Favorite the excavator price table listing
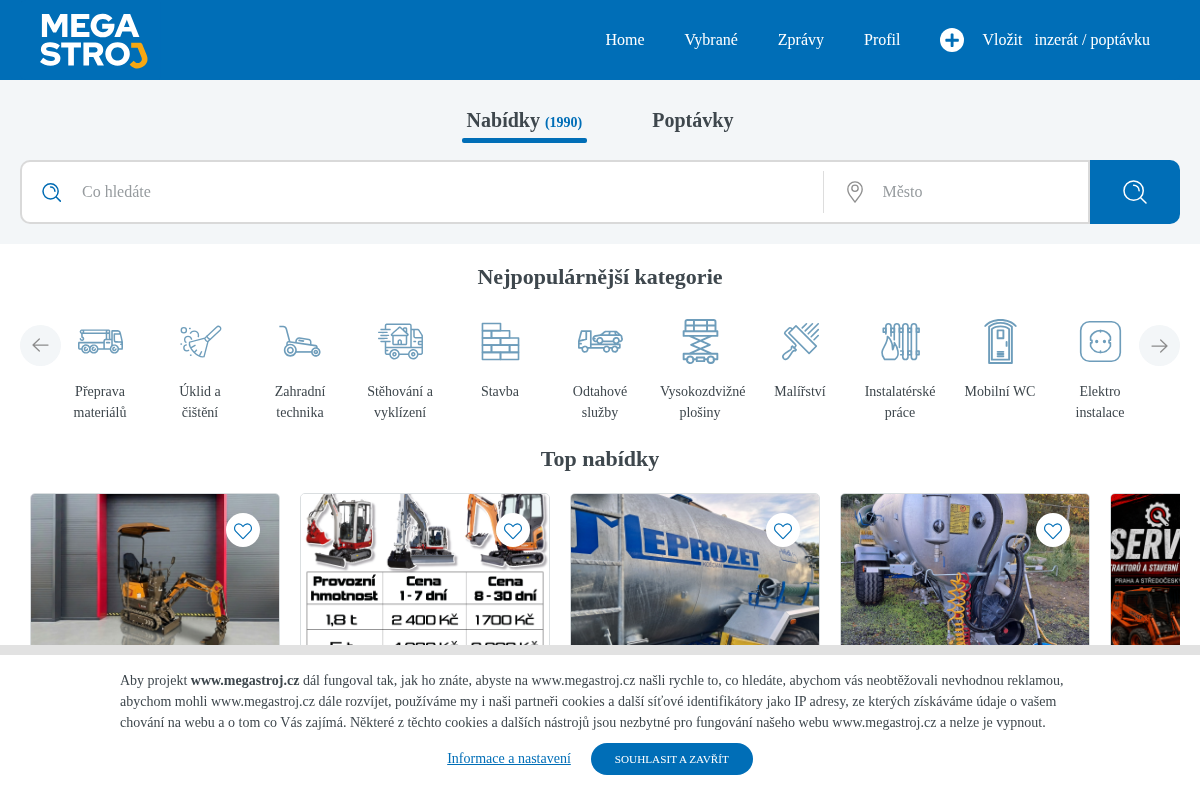This screenshot has width=1200, height=800. pyautogui.click(x=513, y=530)
